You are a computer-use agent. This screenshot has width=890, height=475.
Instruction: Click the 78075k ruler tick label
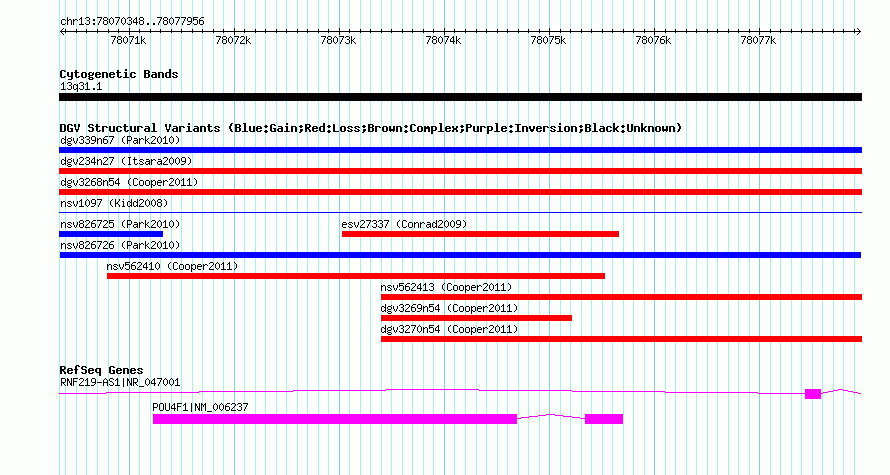[x=548, y=40]
